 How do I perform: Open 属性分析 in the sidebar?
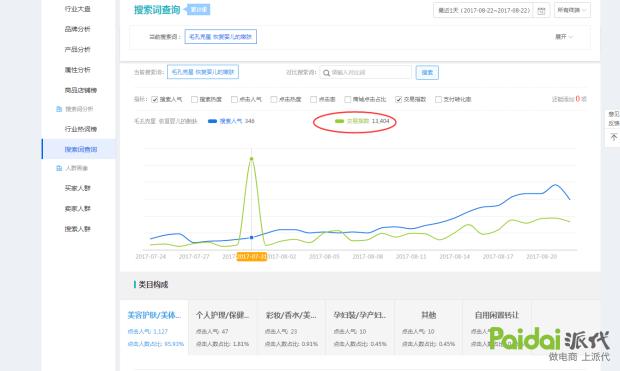(x=78, y=70)
